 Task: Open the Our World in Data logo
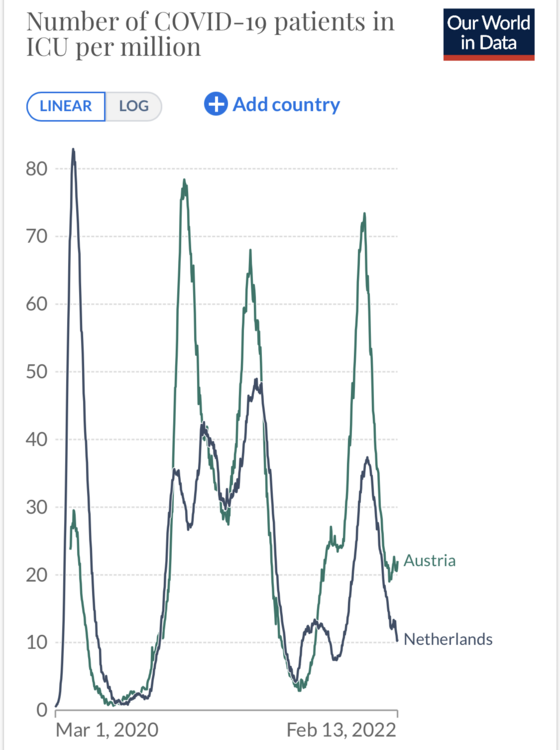489,34
